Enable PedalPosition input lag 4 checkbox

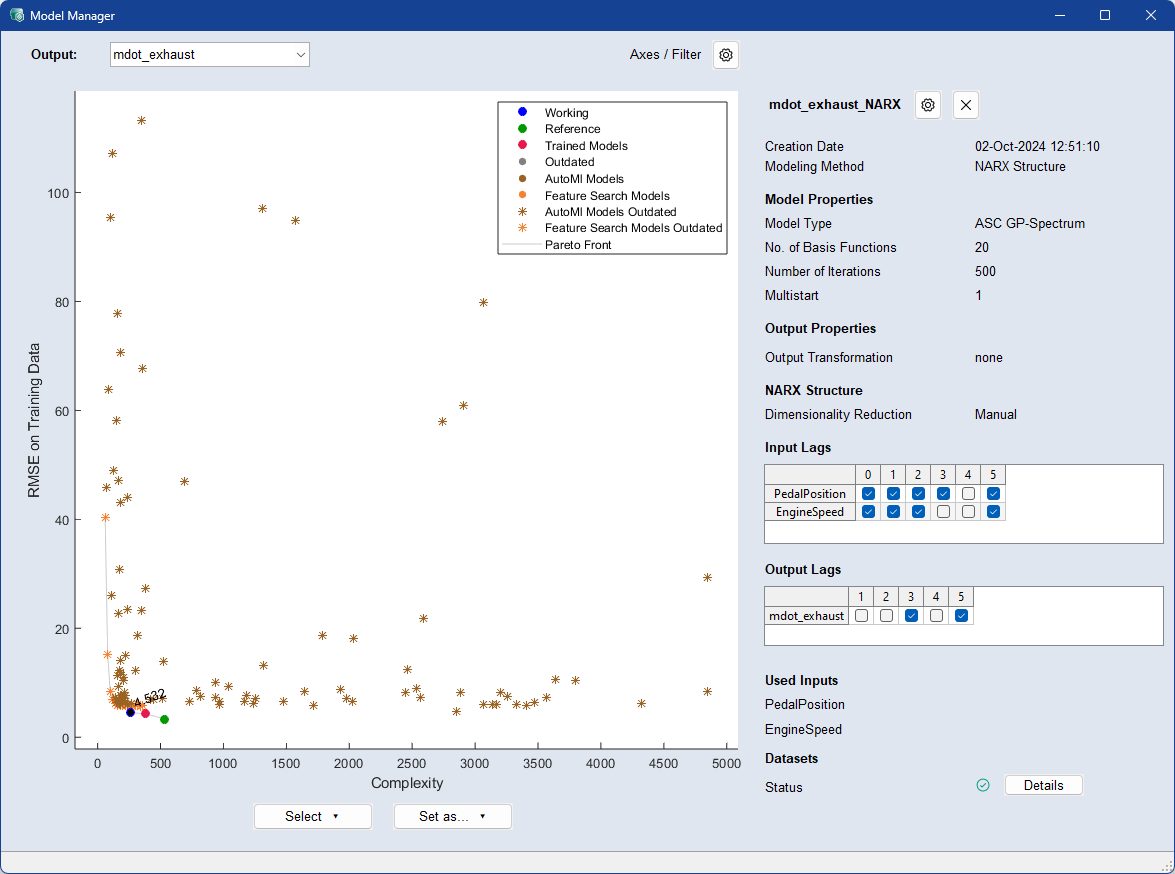[968, 493]
